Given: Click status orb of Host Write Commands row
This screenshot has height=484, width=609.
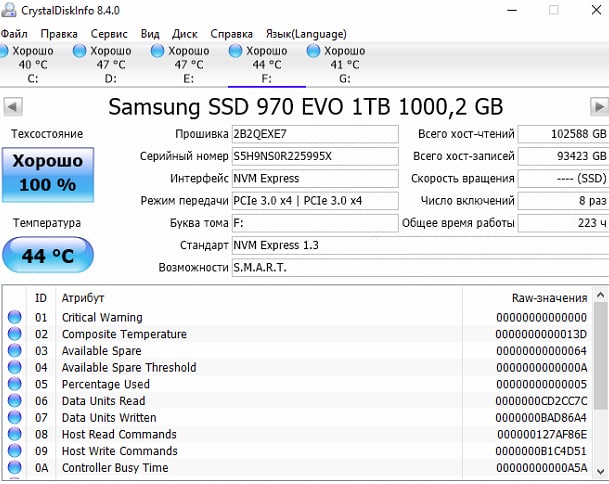Looking at the screenshot, I should tap(15, 451).
